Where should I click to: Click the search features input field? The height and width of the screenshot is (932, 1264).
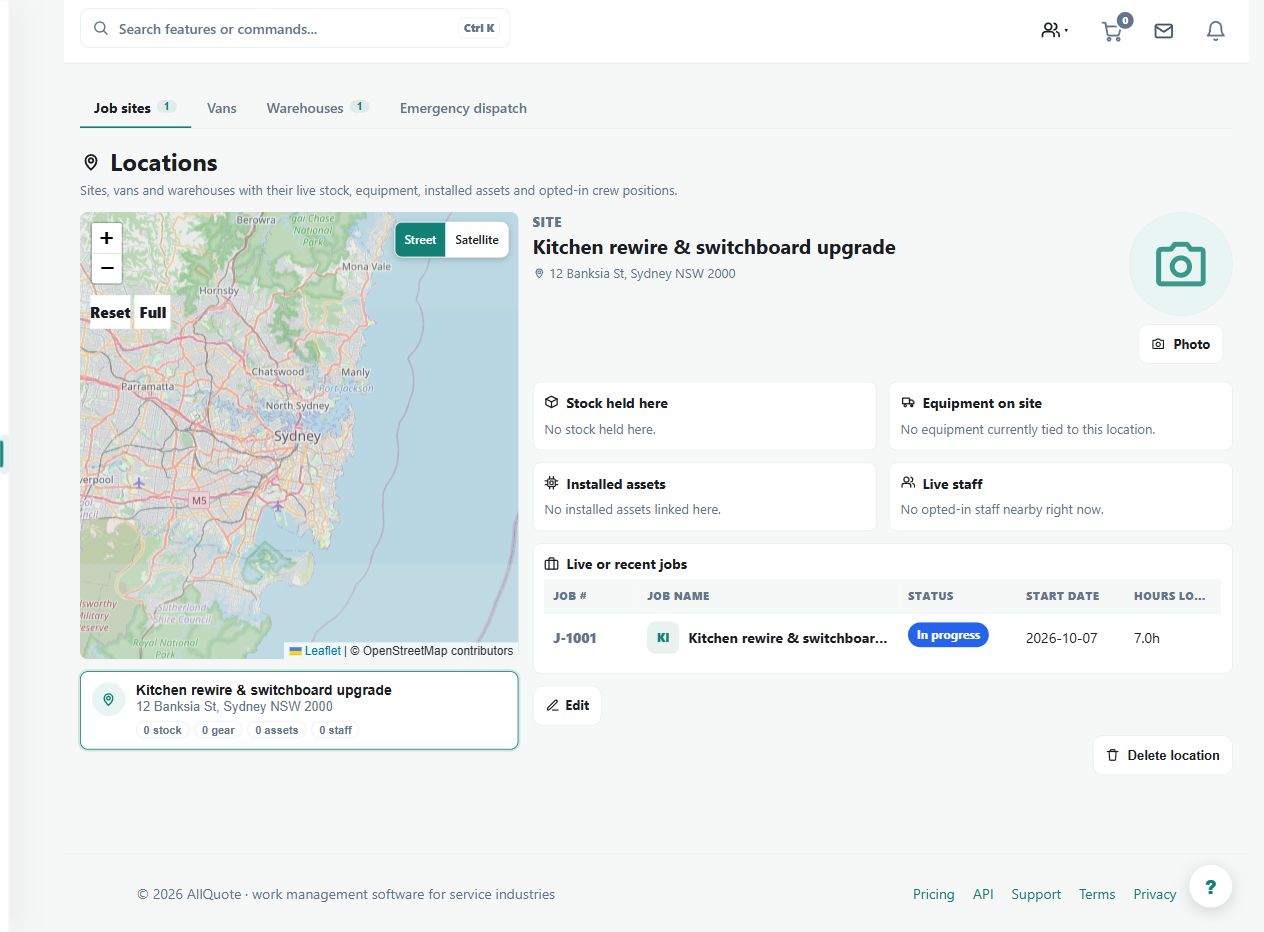coord(295,29)
